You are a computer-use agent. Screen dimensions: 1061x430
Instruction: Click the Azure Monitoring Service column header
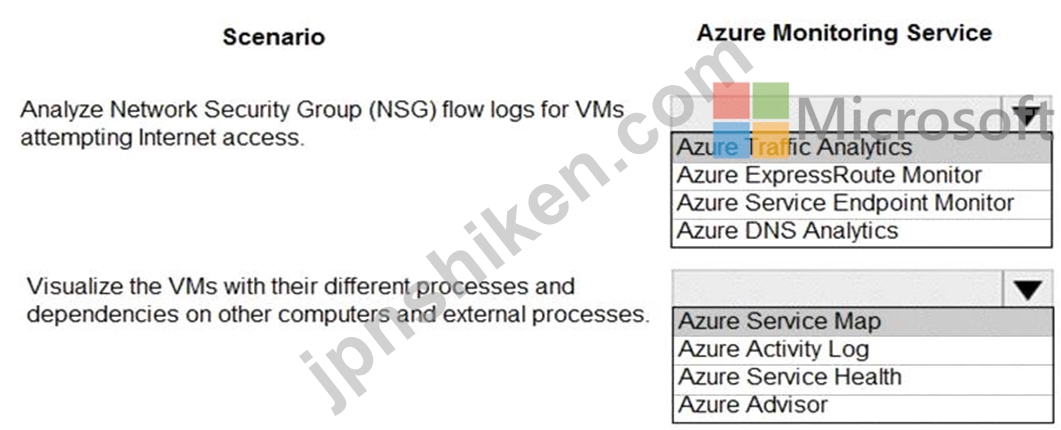click(844, 33)
